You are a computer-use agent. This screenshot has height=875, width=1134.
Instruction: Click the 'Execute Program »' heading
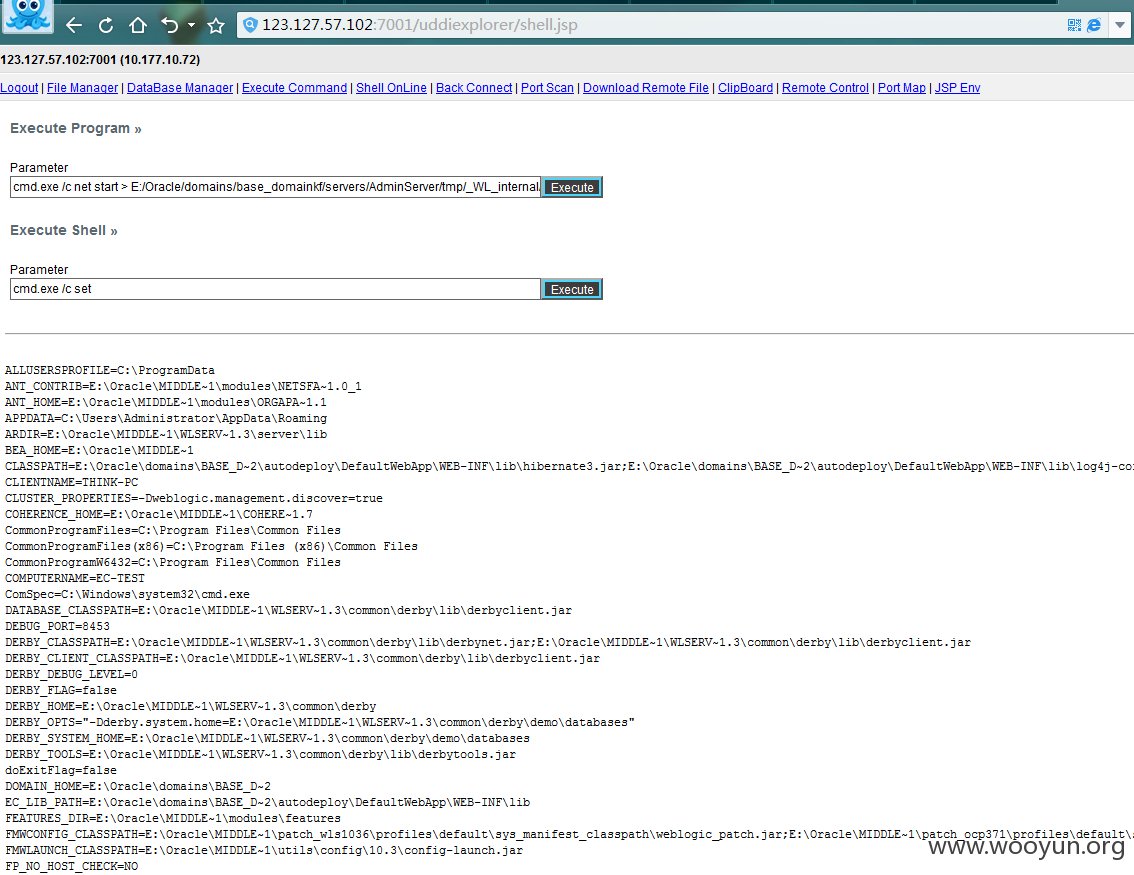[75, 129]
